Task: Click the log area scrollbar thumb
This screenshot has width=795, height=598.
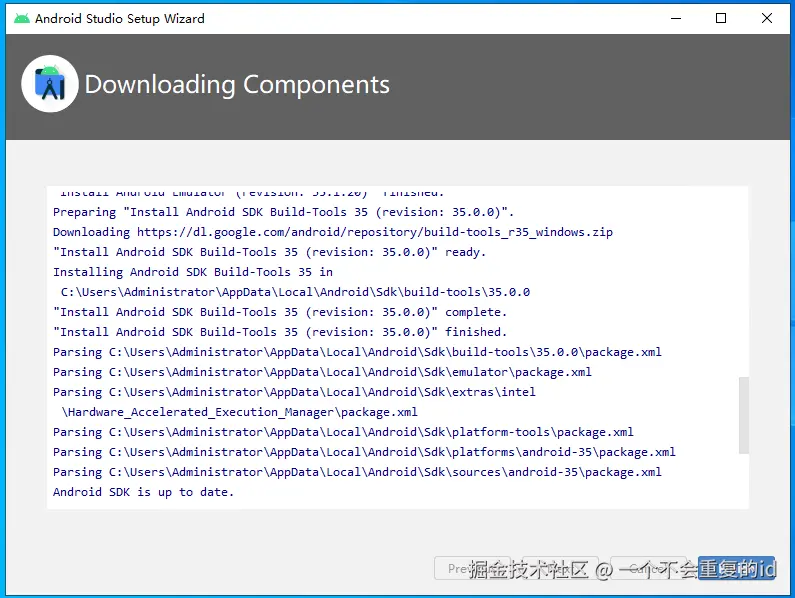Action: tap(743, 415)
